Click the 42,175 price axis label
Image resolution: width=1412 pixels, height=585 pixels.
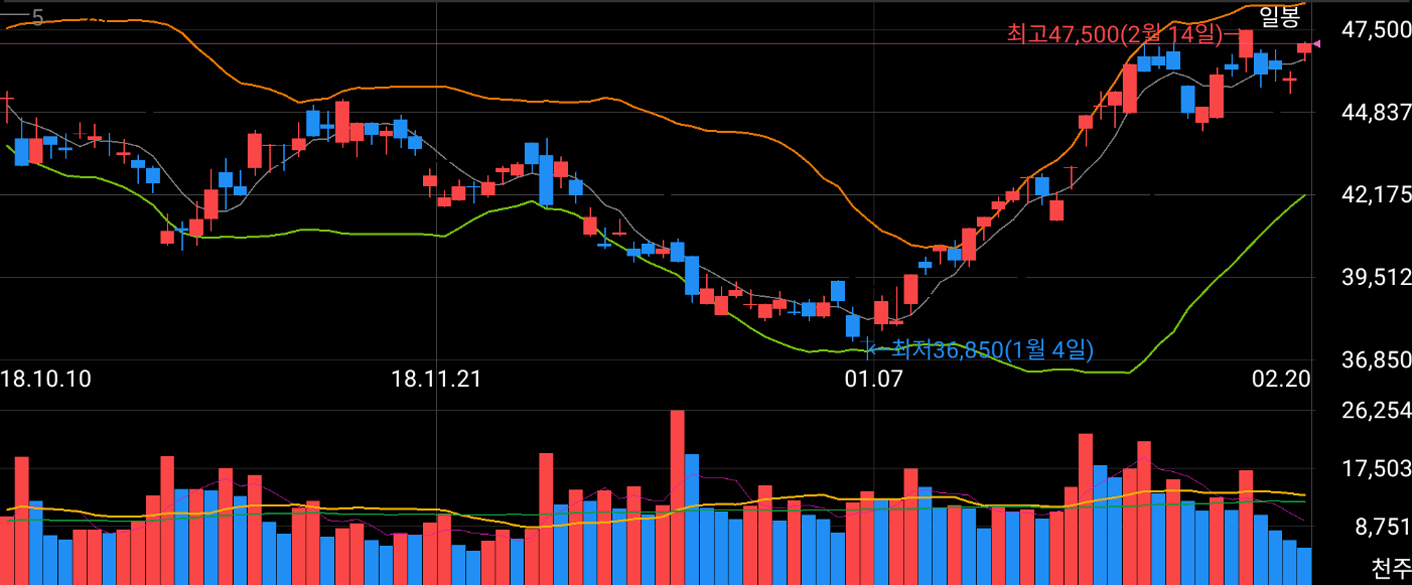tap(1376, 195)
